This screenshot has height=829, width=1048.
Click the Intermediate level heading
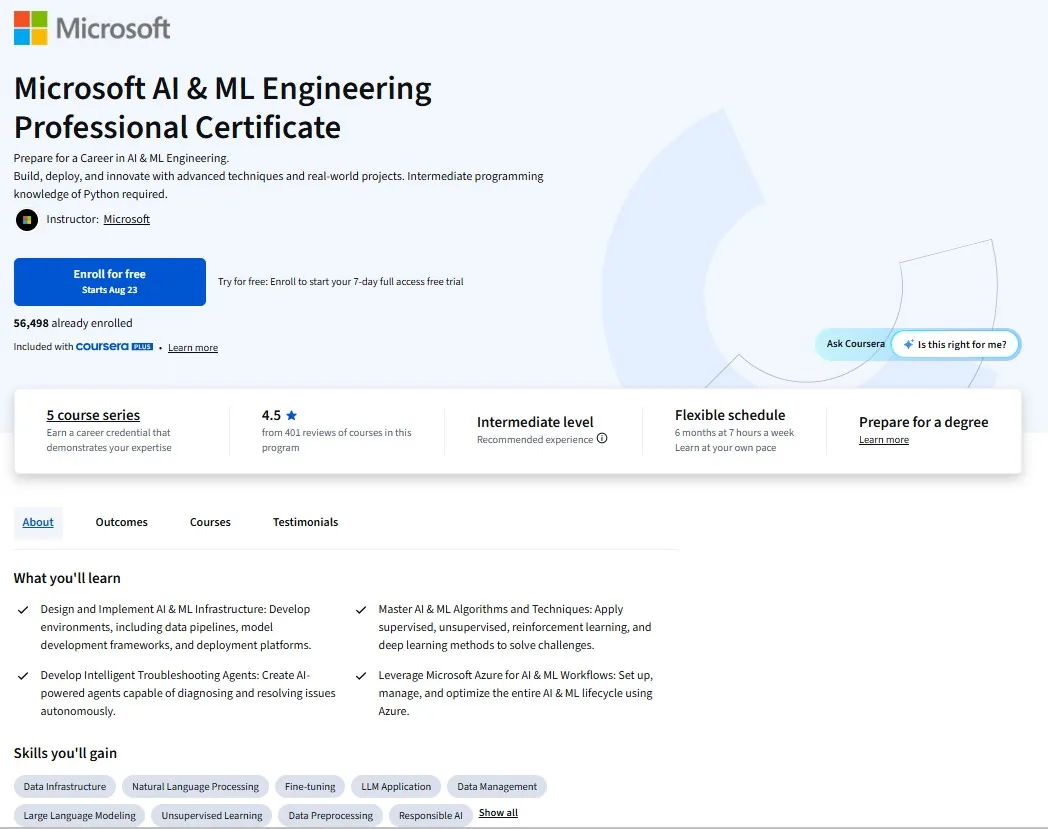pos(535,423)
